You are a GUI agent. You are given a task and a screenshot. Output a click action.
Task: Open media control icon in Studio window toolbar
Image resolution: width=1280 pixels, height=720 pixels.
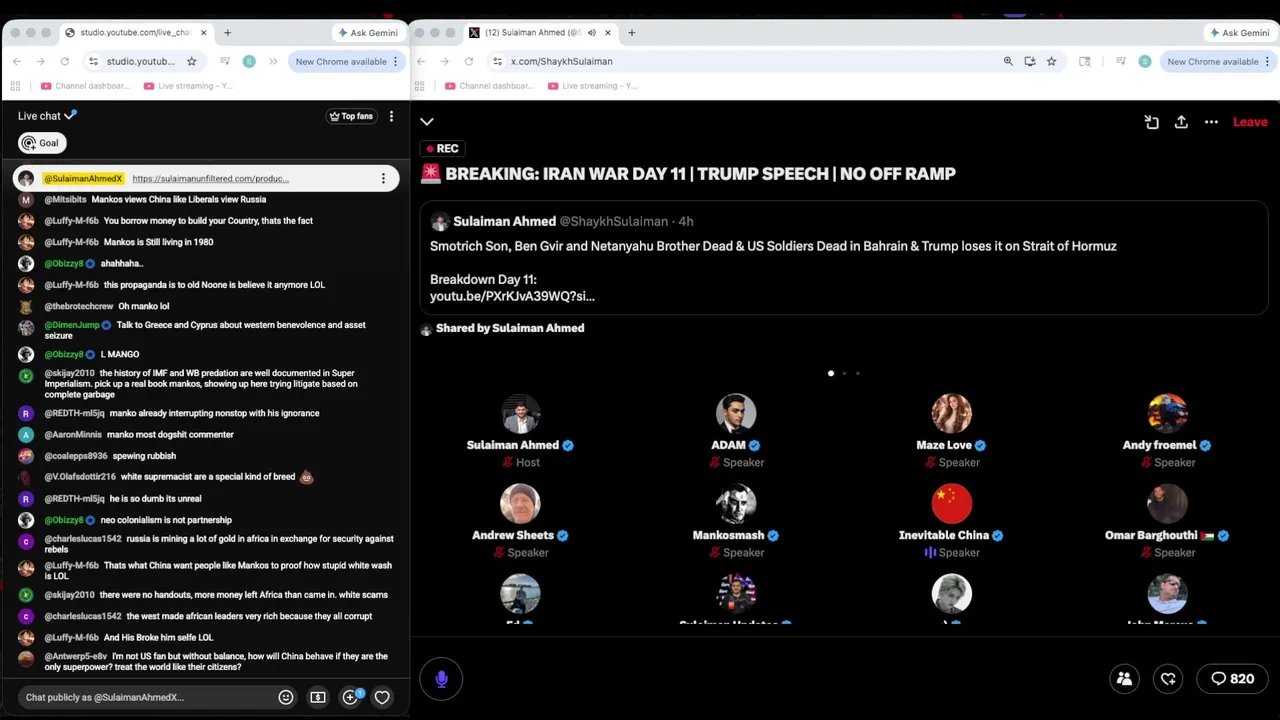pos(225,61)
